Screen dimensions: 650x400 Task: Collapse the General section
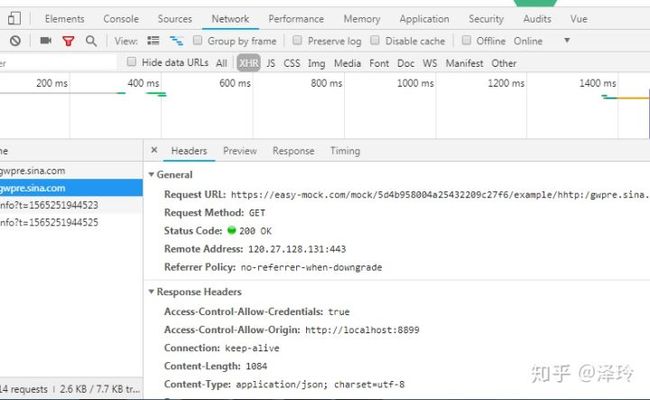[x=151, y=175]
